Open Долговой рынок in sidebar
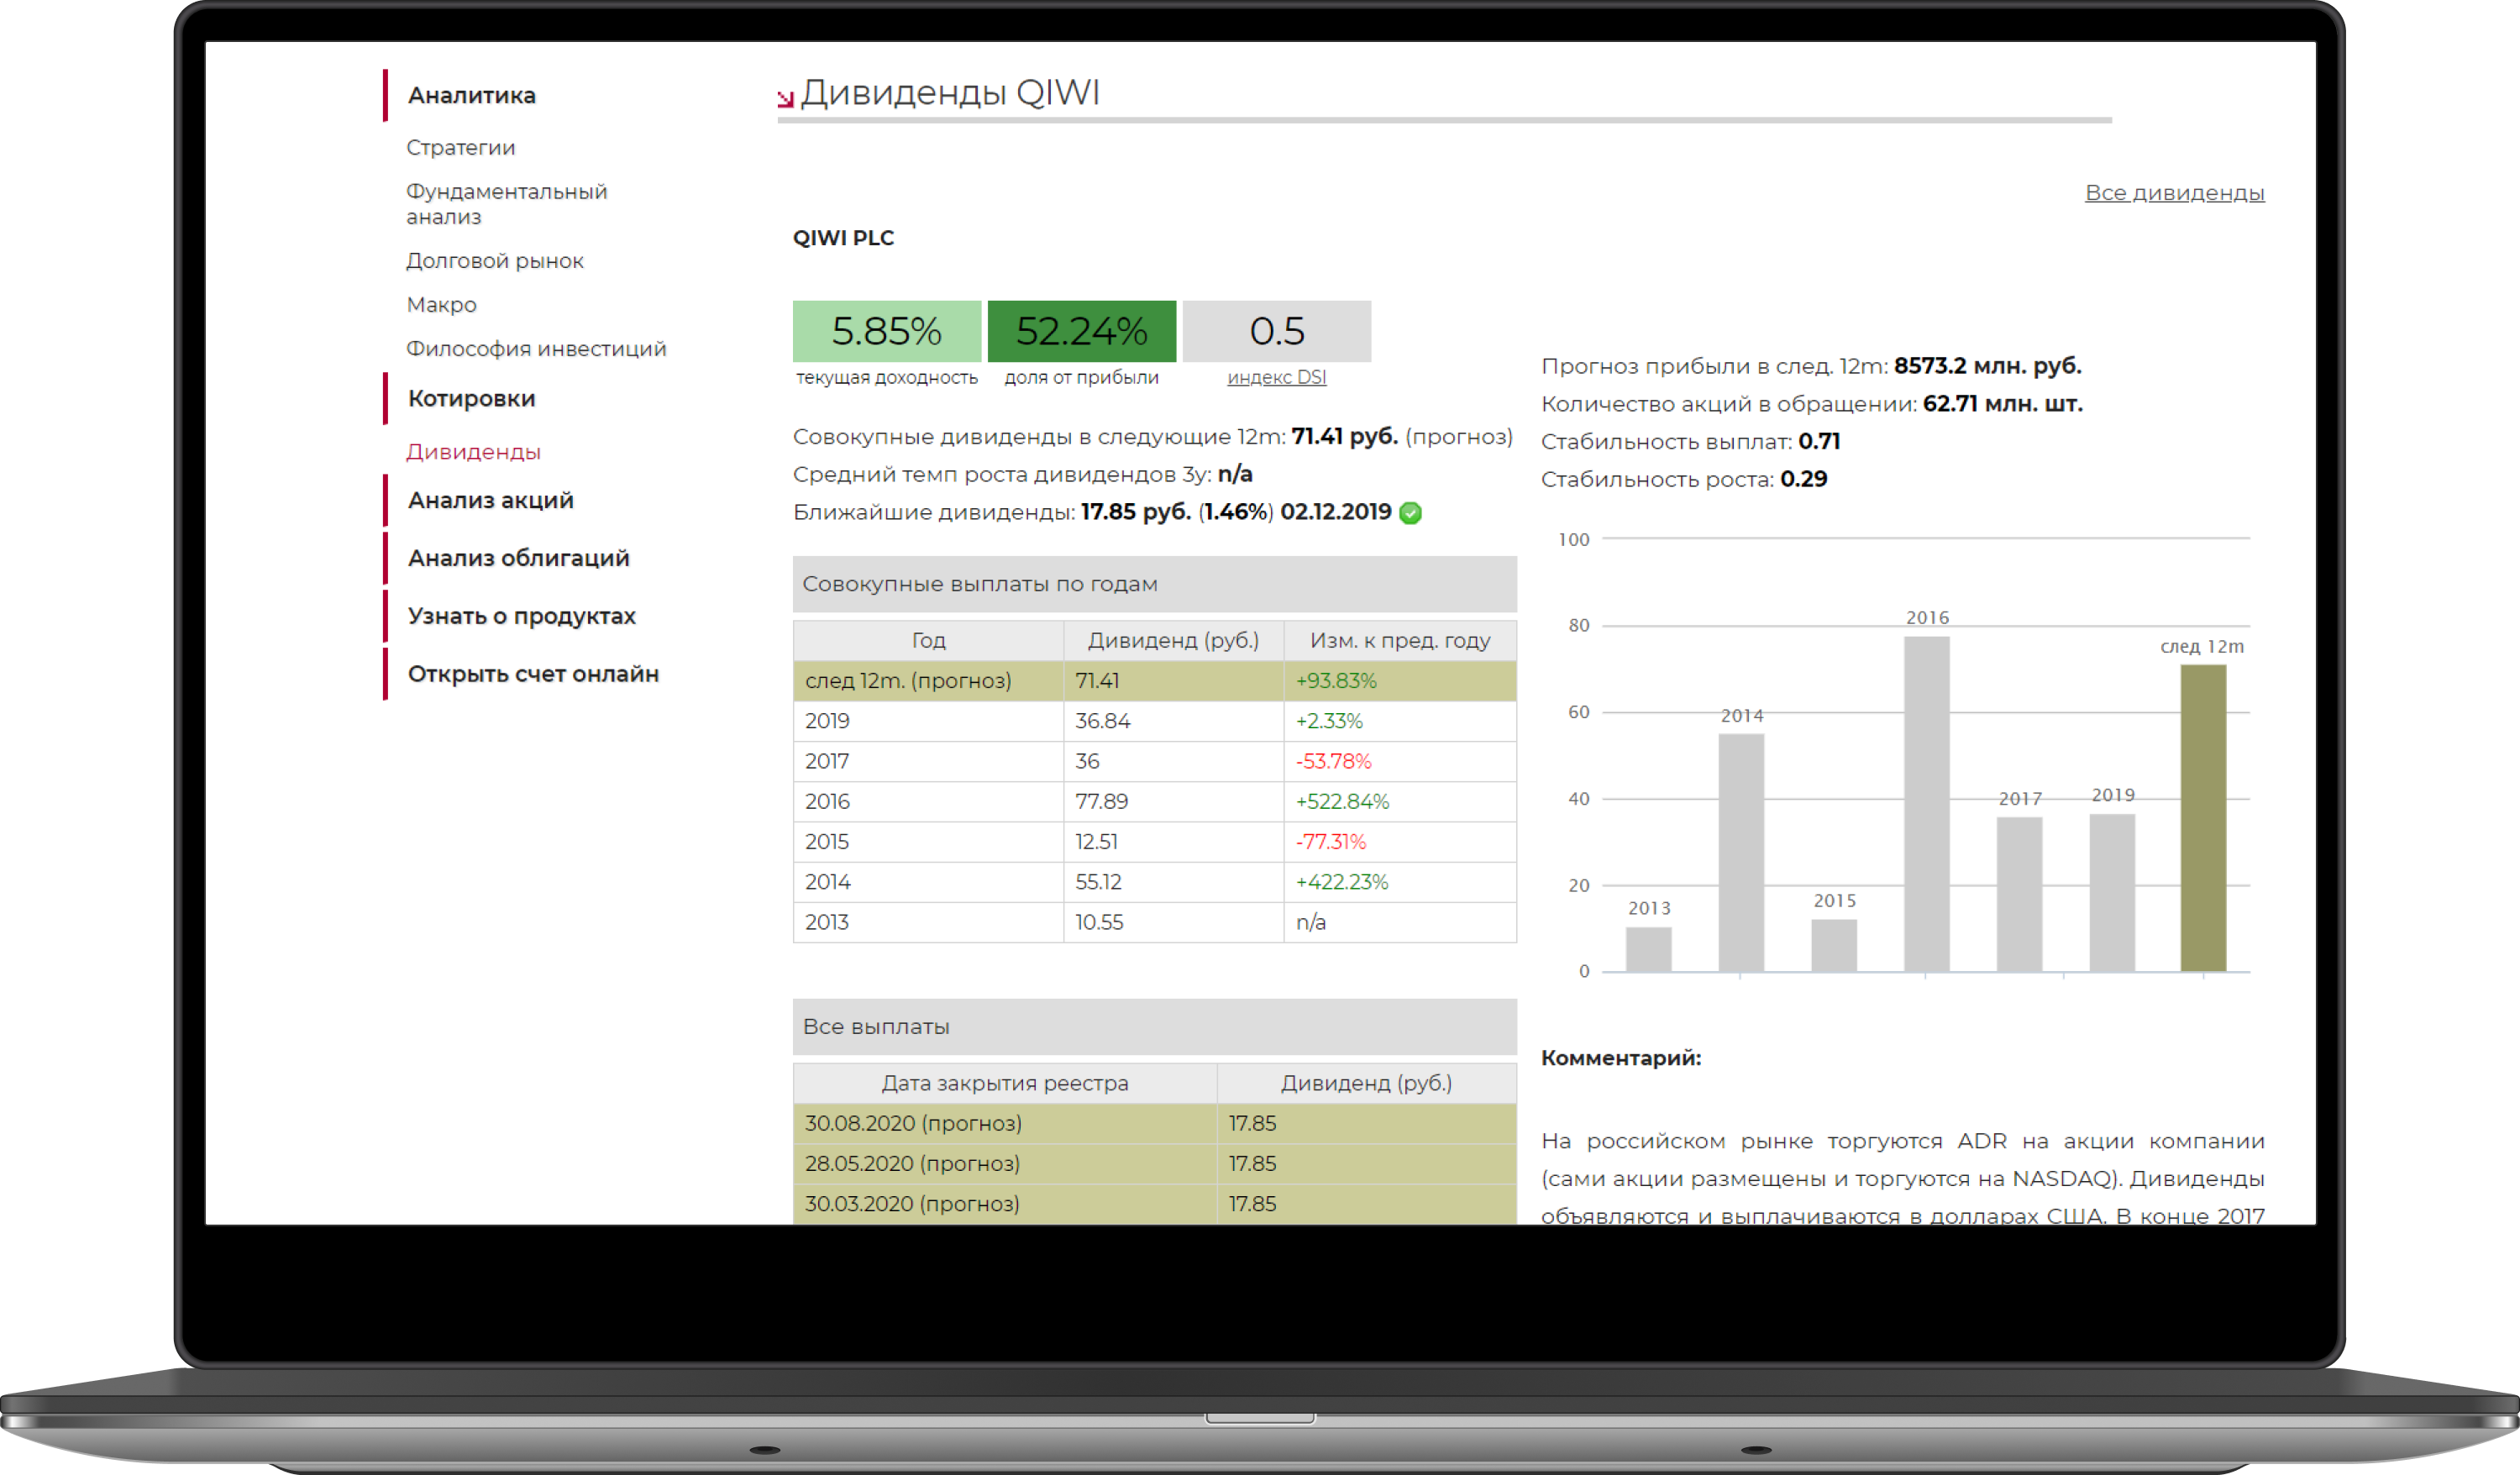2520x1475 pixels. pos(494,261)
